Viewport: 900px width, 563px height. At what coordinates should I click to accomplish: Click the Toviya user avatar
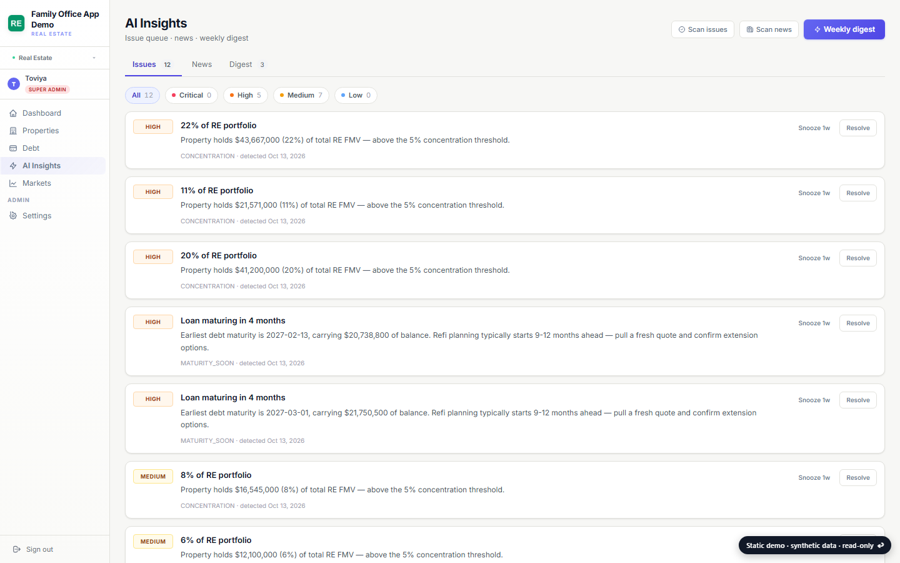14,84
